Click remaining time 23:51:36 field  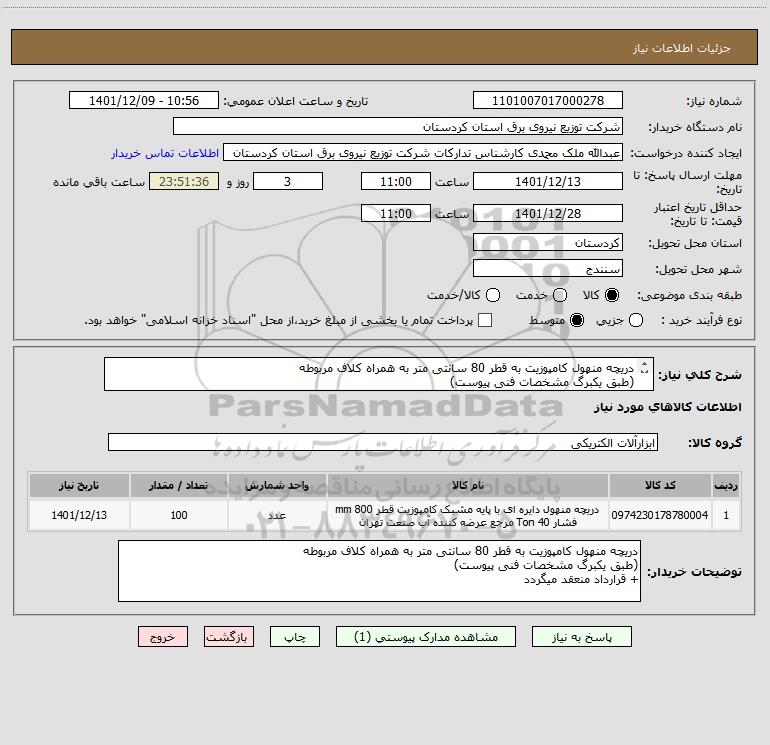[x=184, y=181]
